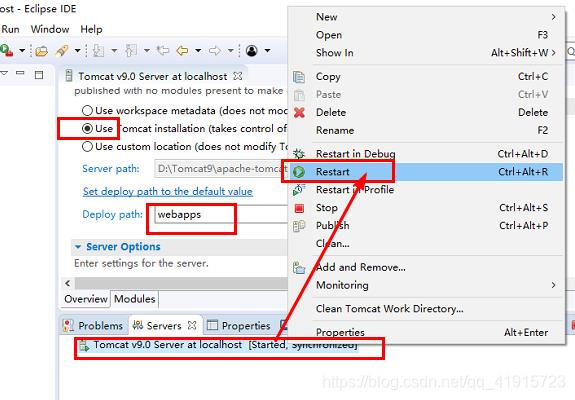The width and height of the screenshot is (575, 400).
Task: Select Tomcat v9.0 Server at localhost row
Action: [x=218, y=345]
